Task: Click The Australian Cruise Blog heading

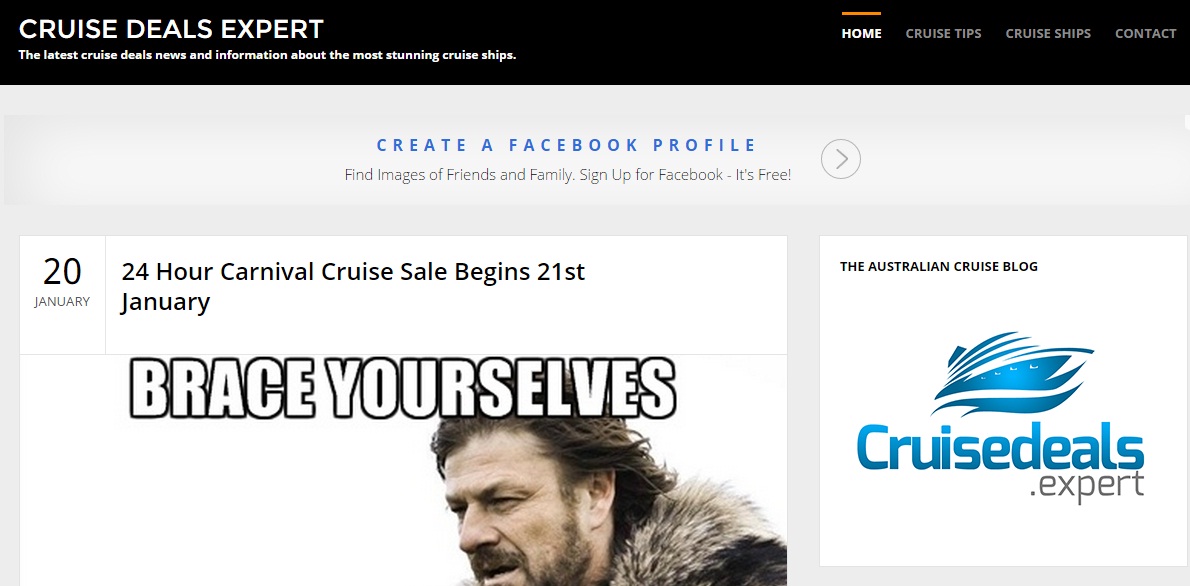Action: pos(939,266)
